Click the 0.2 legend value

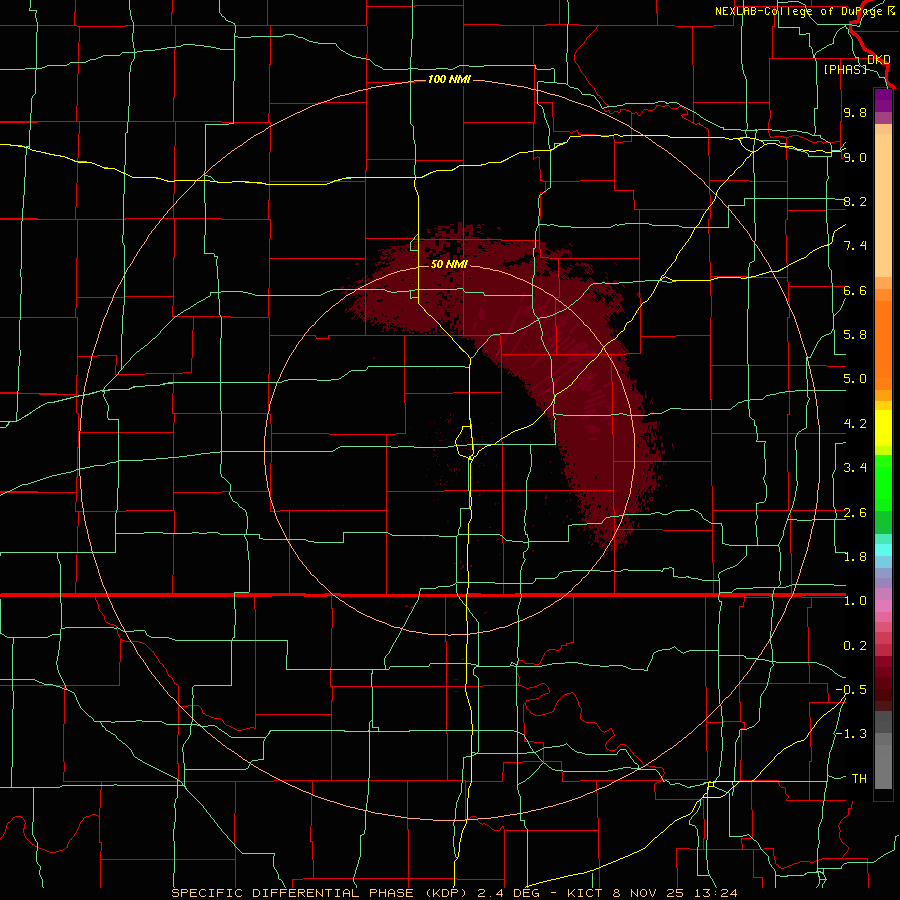[855, 646]
